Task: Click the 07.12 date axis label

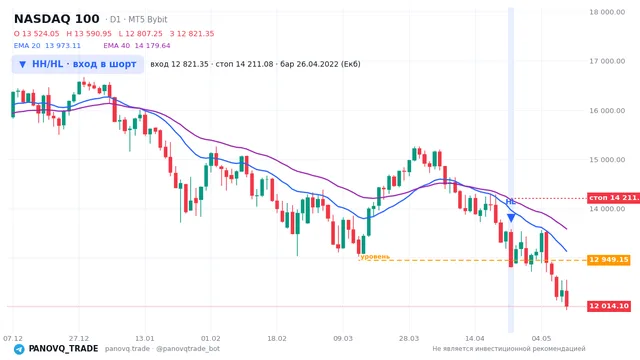Action: click(13, 338)
